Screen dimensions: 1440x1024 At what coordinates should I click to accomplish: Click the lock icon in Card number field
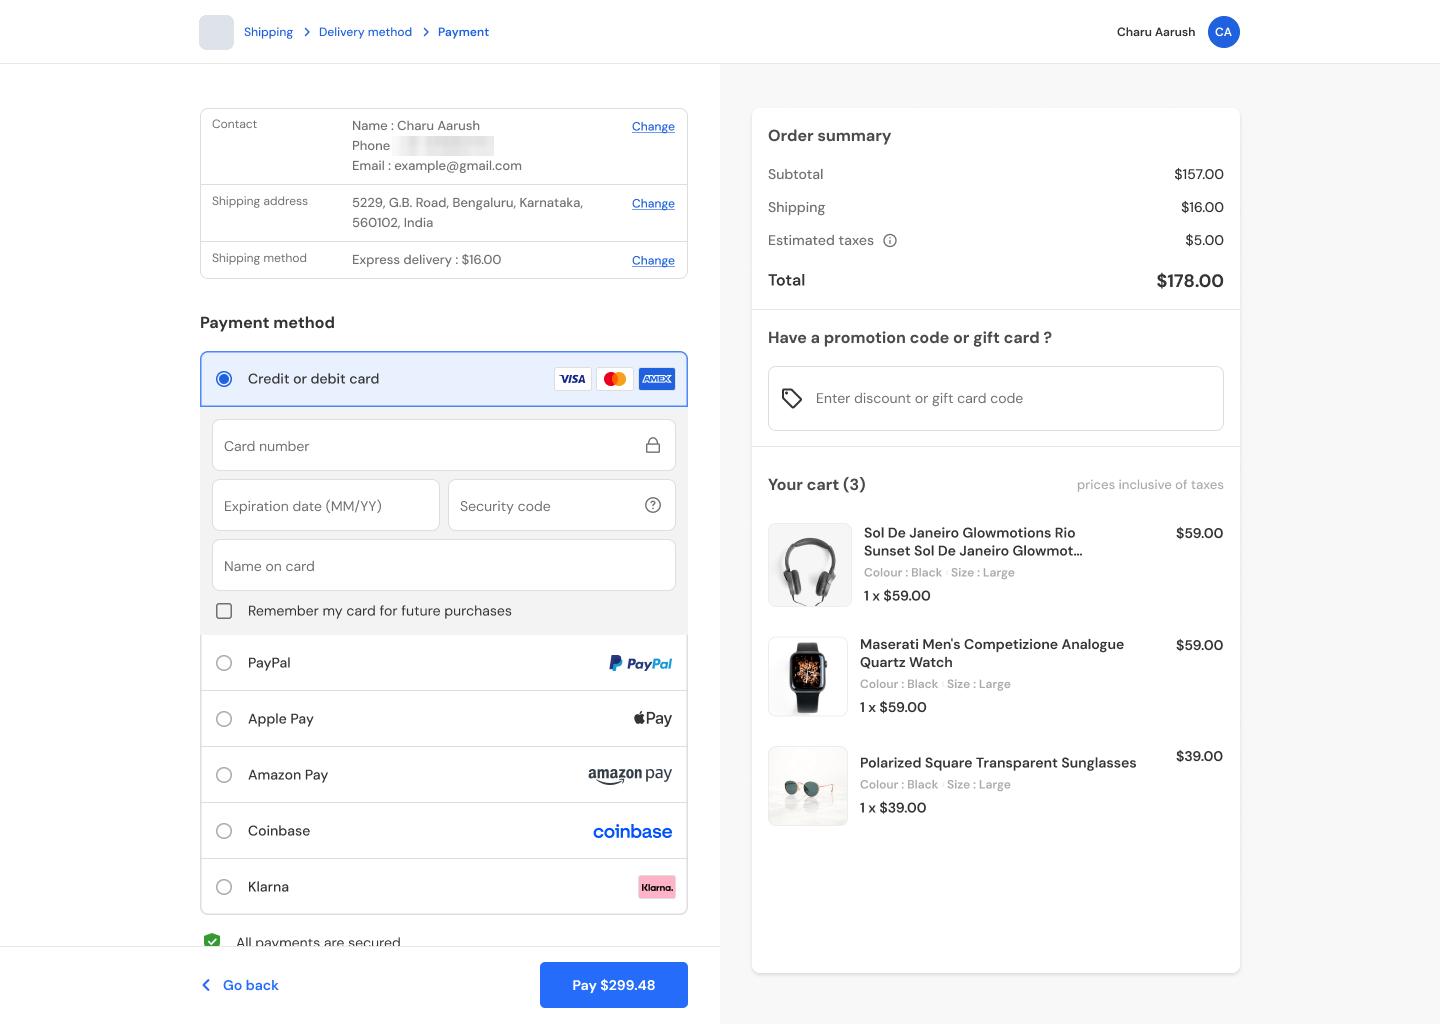(653, 445)
